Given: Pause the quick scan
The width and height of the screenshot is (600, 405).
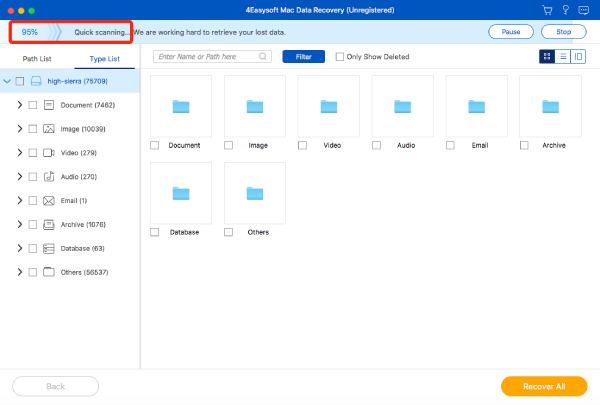Looking at the screenshot, I should click(x=511, y=32).
